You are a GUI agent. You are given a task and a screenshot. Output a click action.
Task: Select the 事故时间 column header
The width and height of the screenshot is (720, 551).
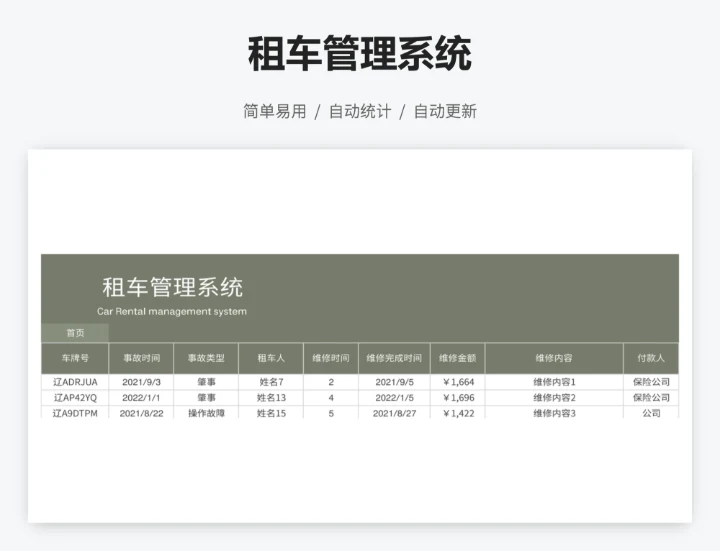click(x=141, y=358)
